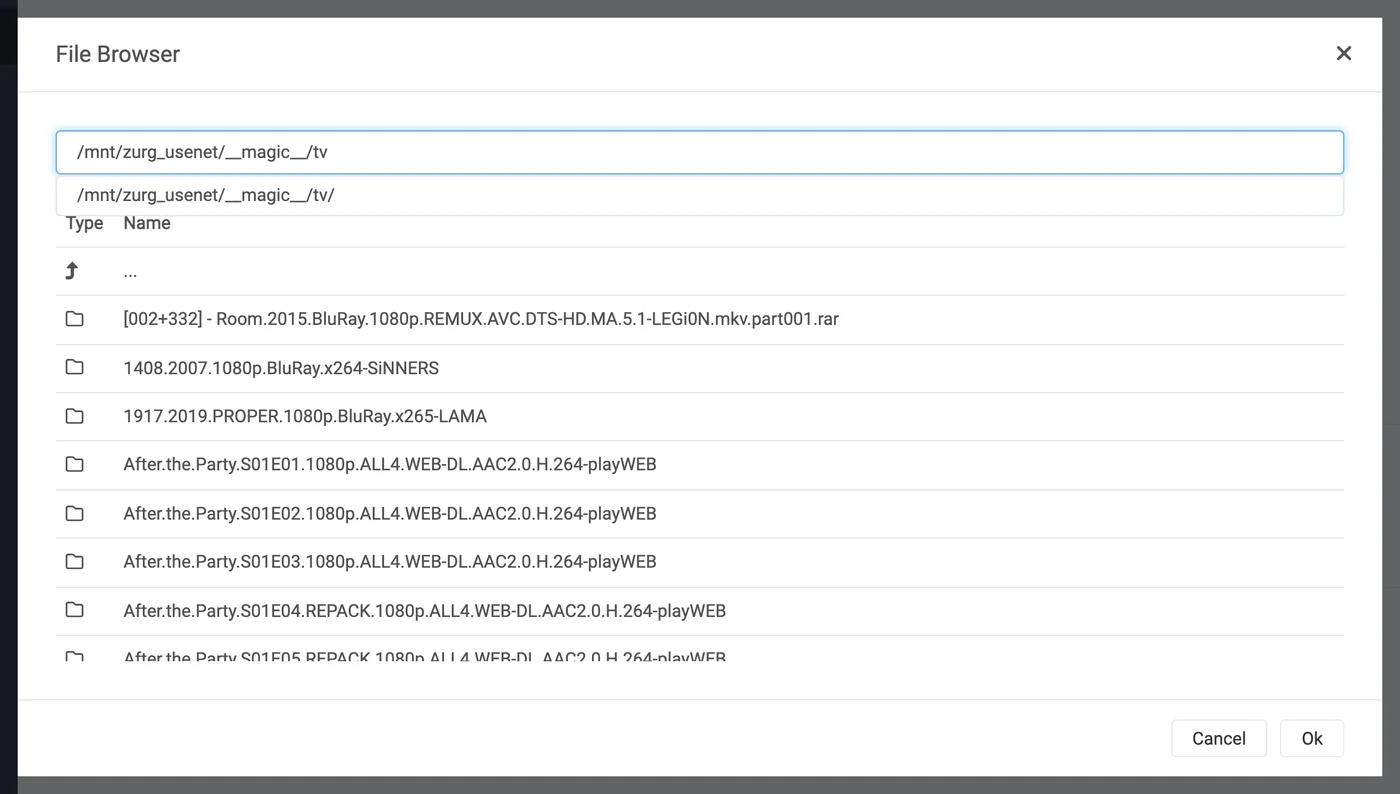Click folder icon for After.the.Party.S01E03 row
Viewport: 1400px width, 794px height.
coord(74,561)
